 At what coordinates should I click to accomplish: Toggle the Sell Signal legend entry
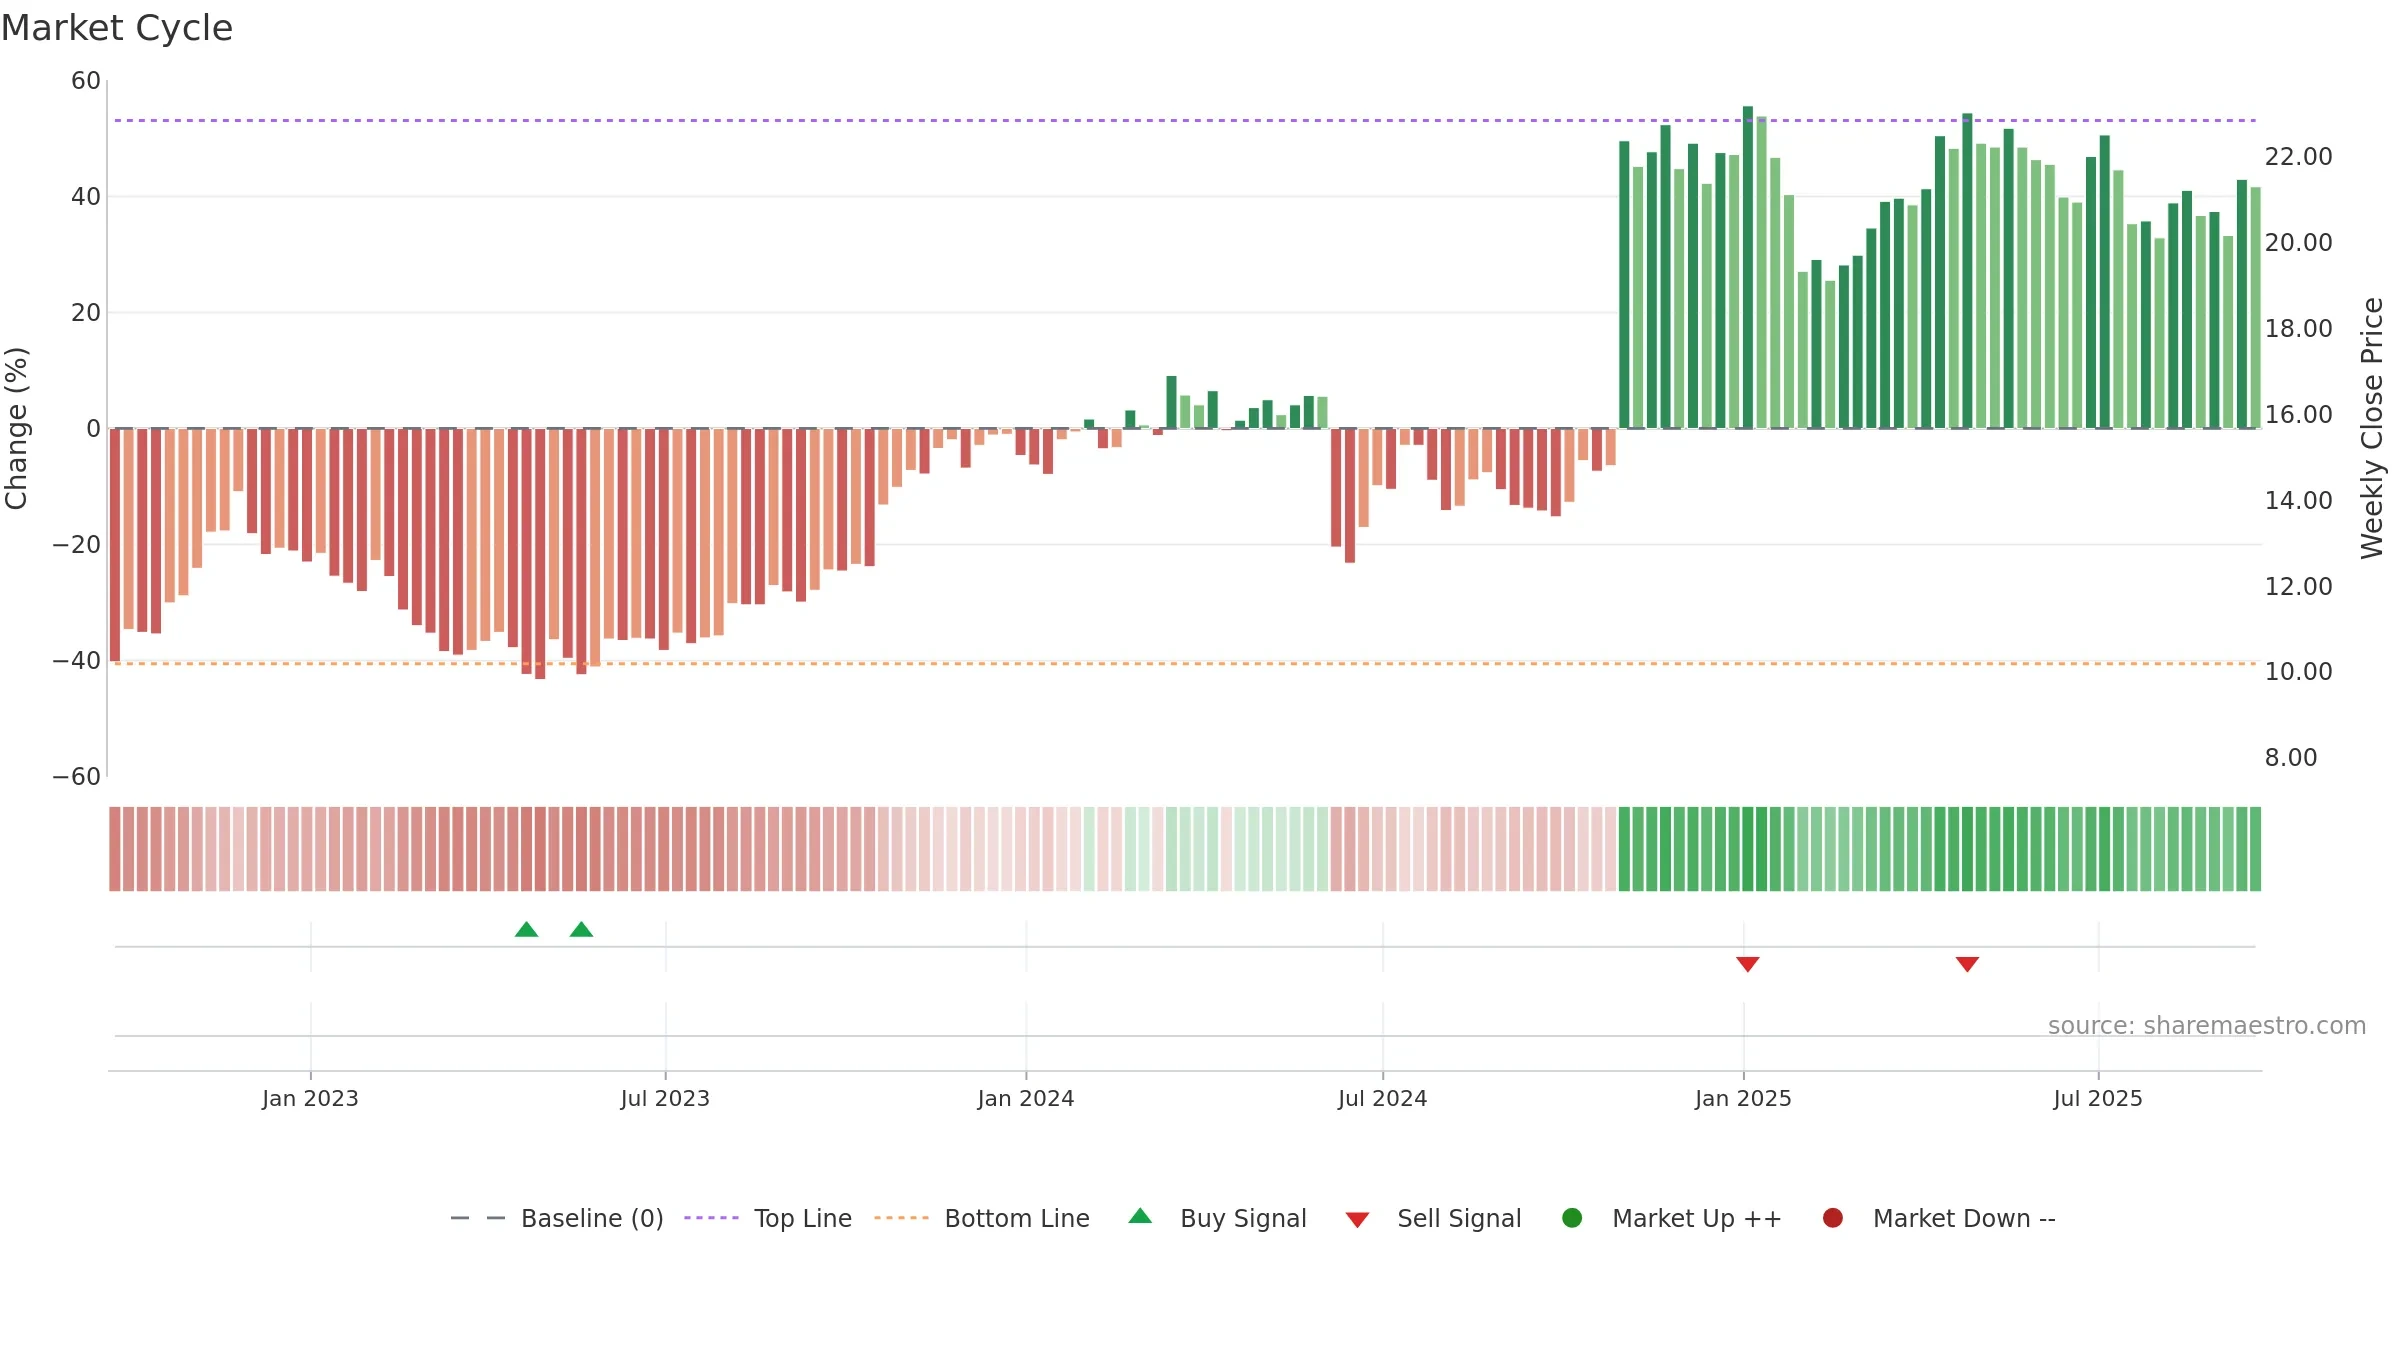point(1433,1218)
